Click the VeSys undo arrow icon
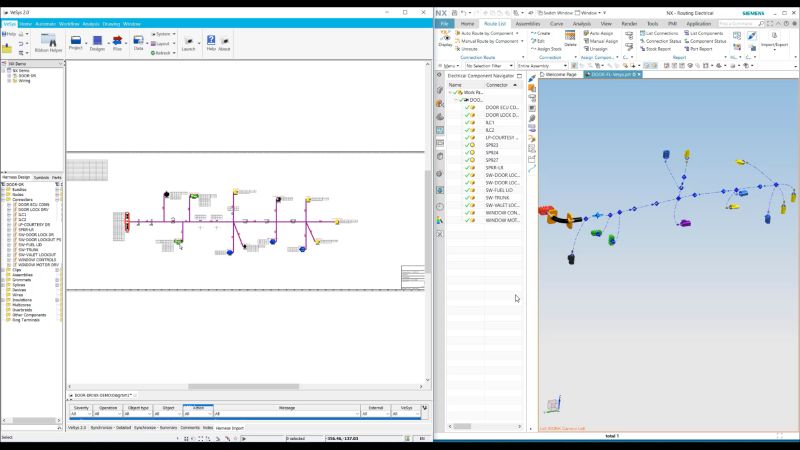 coord(21,44)
